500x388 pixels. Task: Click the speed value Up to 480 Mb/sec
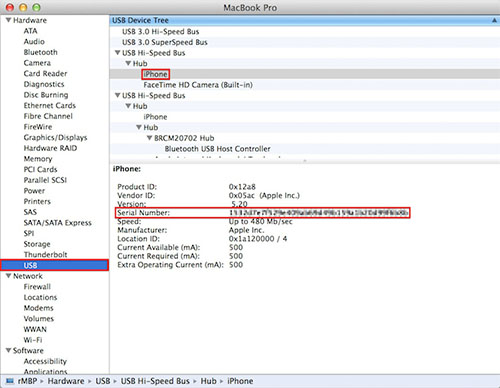260,221
